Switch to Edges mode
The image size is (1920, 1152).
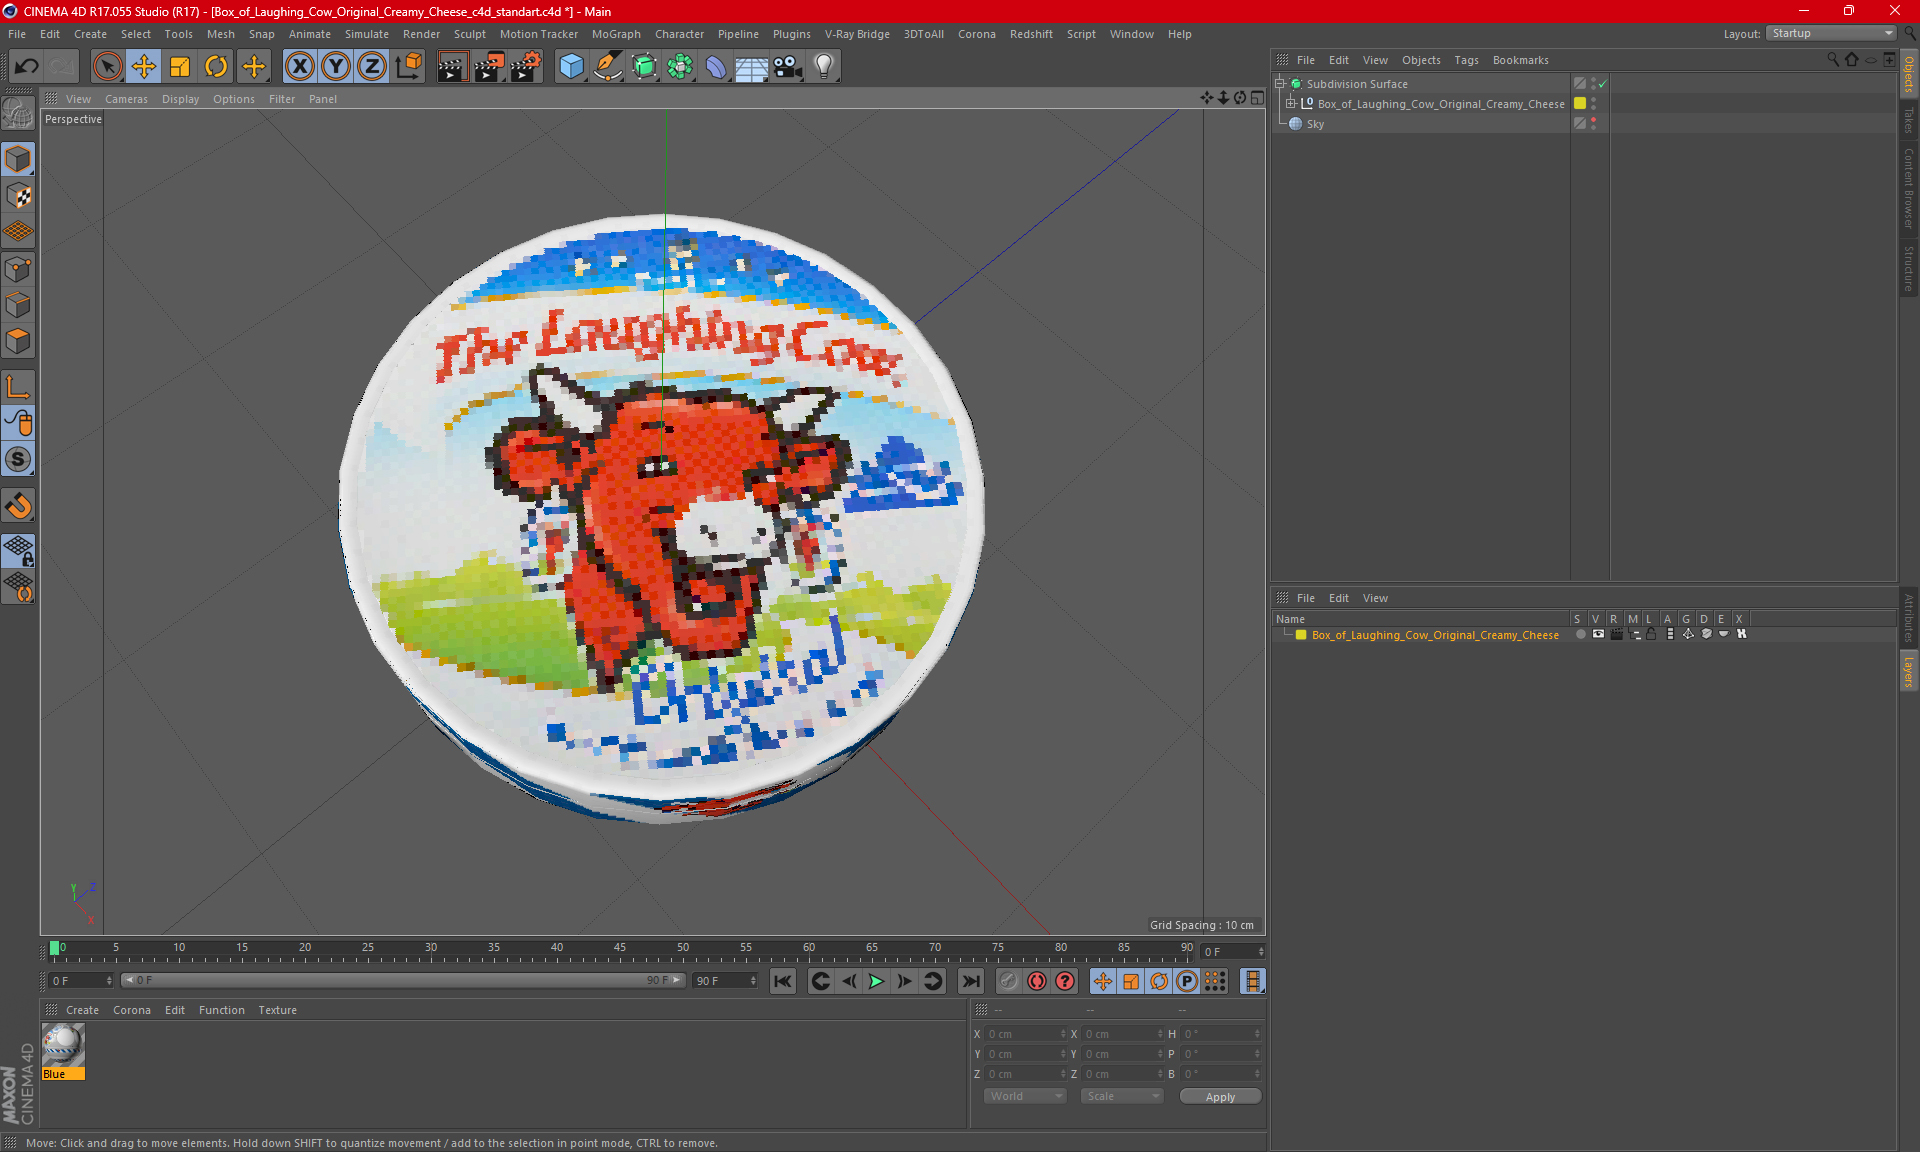pos(18,305)
